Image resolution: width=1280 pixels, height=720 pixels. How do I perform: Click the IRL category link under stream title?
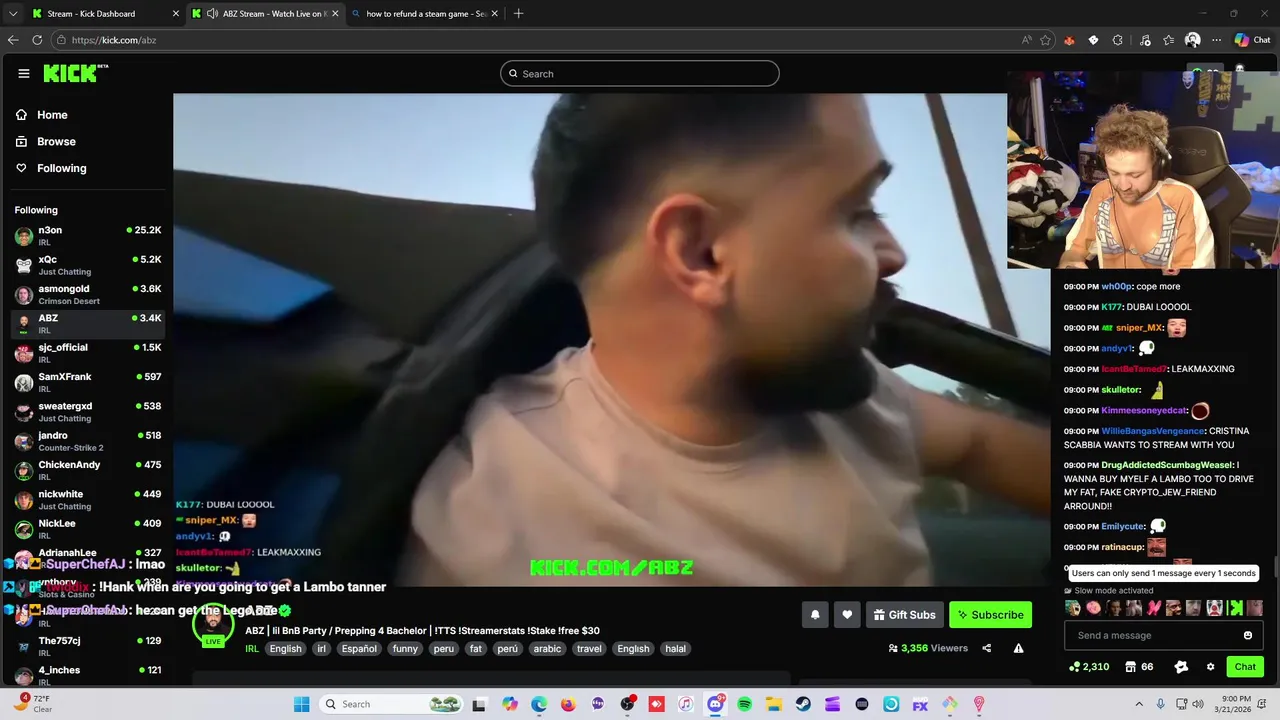coord(252,648)
